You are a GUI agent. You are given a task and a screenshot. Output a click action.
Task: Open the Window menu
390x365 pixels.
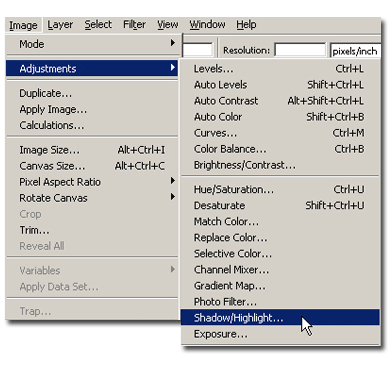click(207, 25)
